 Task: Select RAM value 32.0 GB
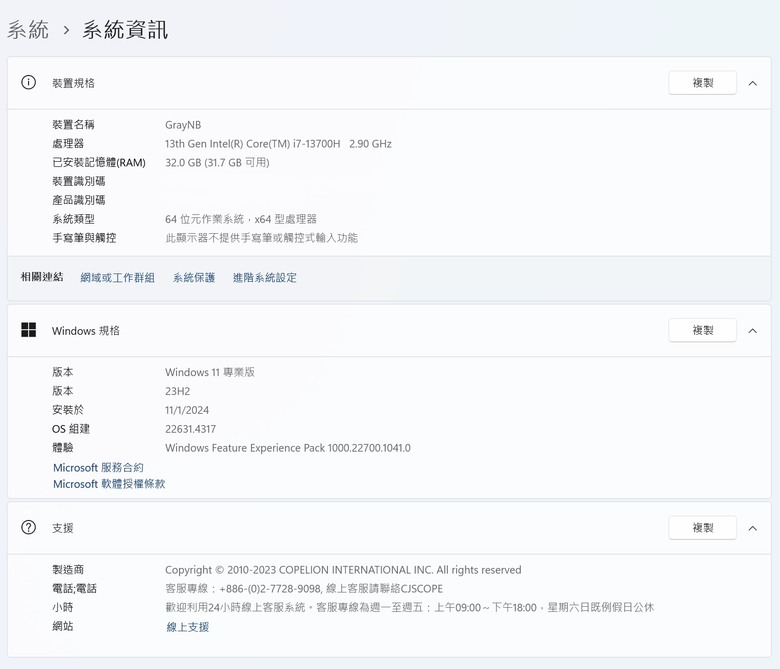click(217, 163)
